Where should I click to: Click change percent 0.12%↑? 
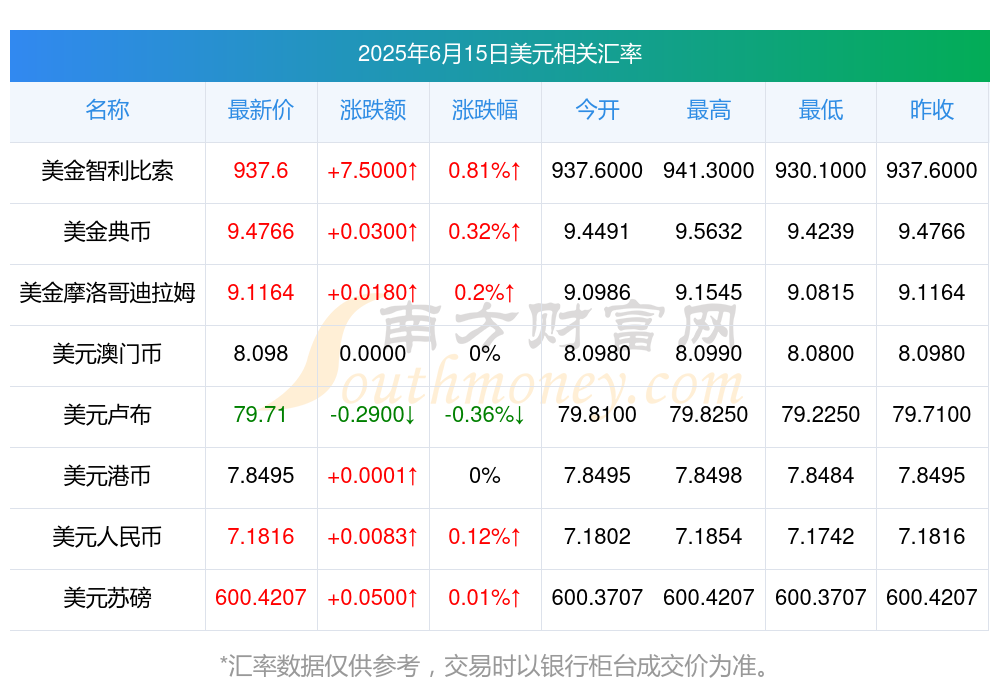pos(485,536)
